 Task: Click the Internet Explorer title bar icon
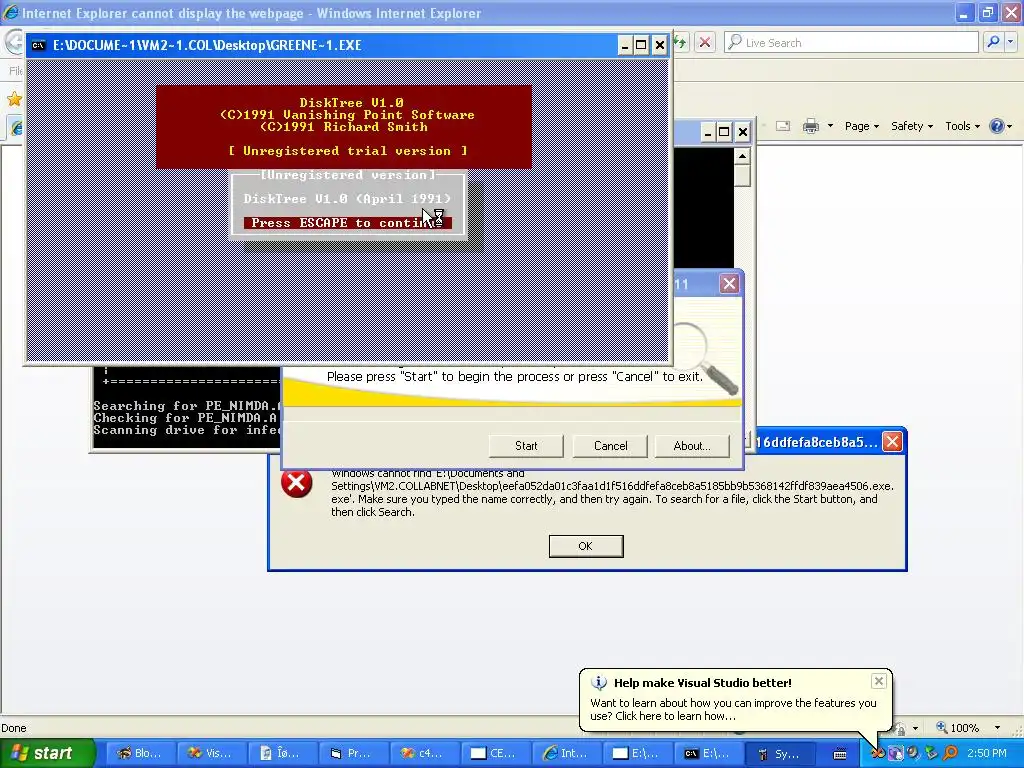point(10,12)
